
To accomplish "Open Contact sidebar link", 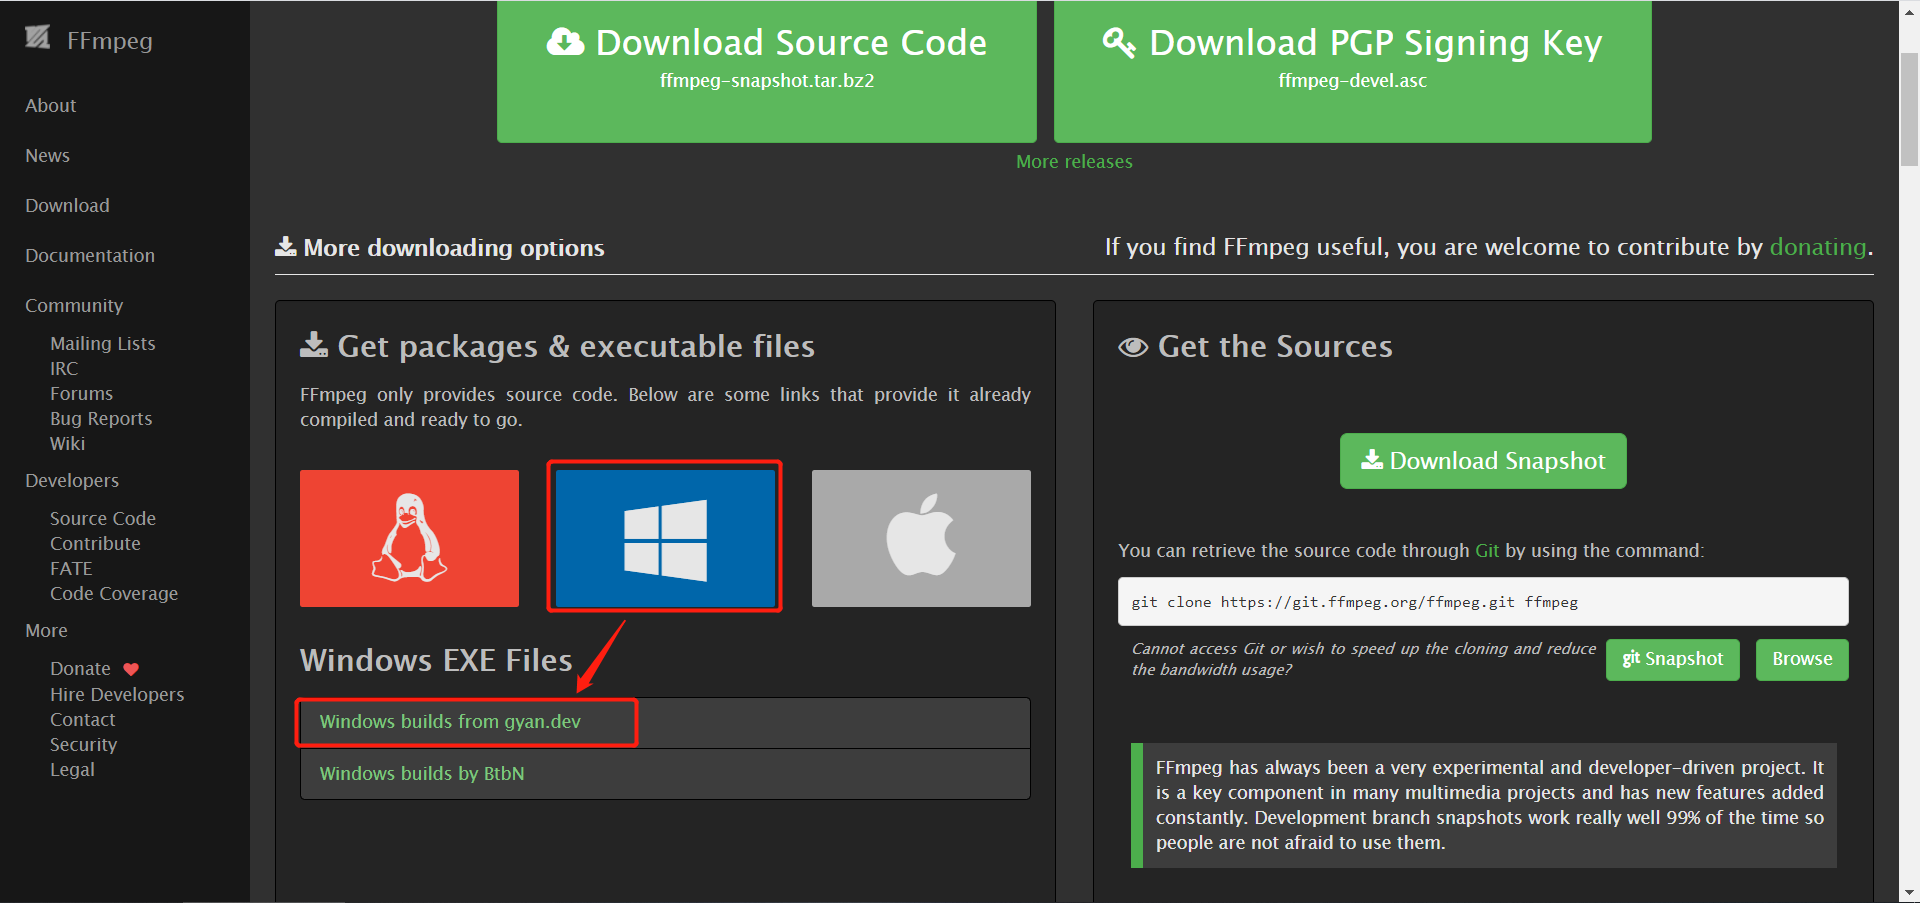I will coord(82,719).
